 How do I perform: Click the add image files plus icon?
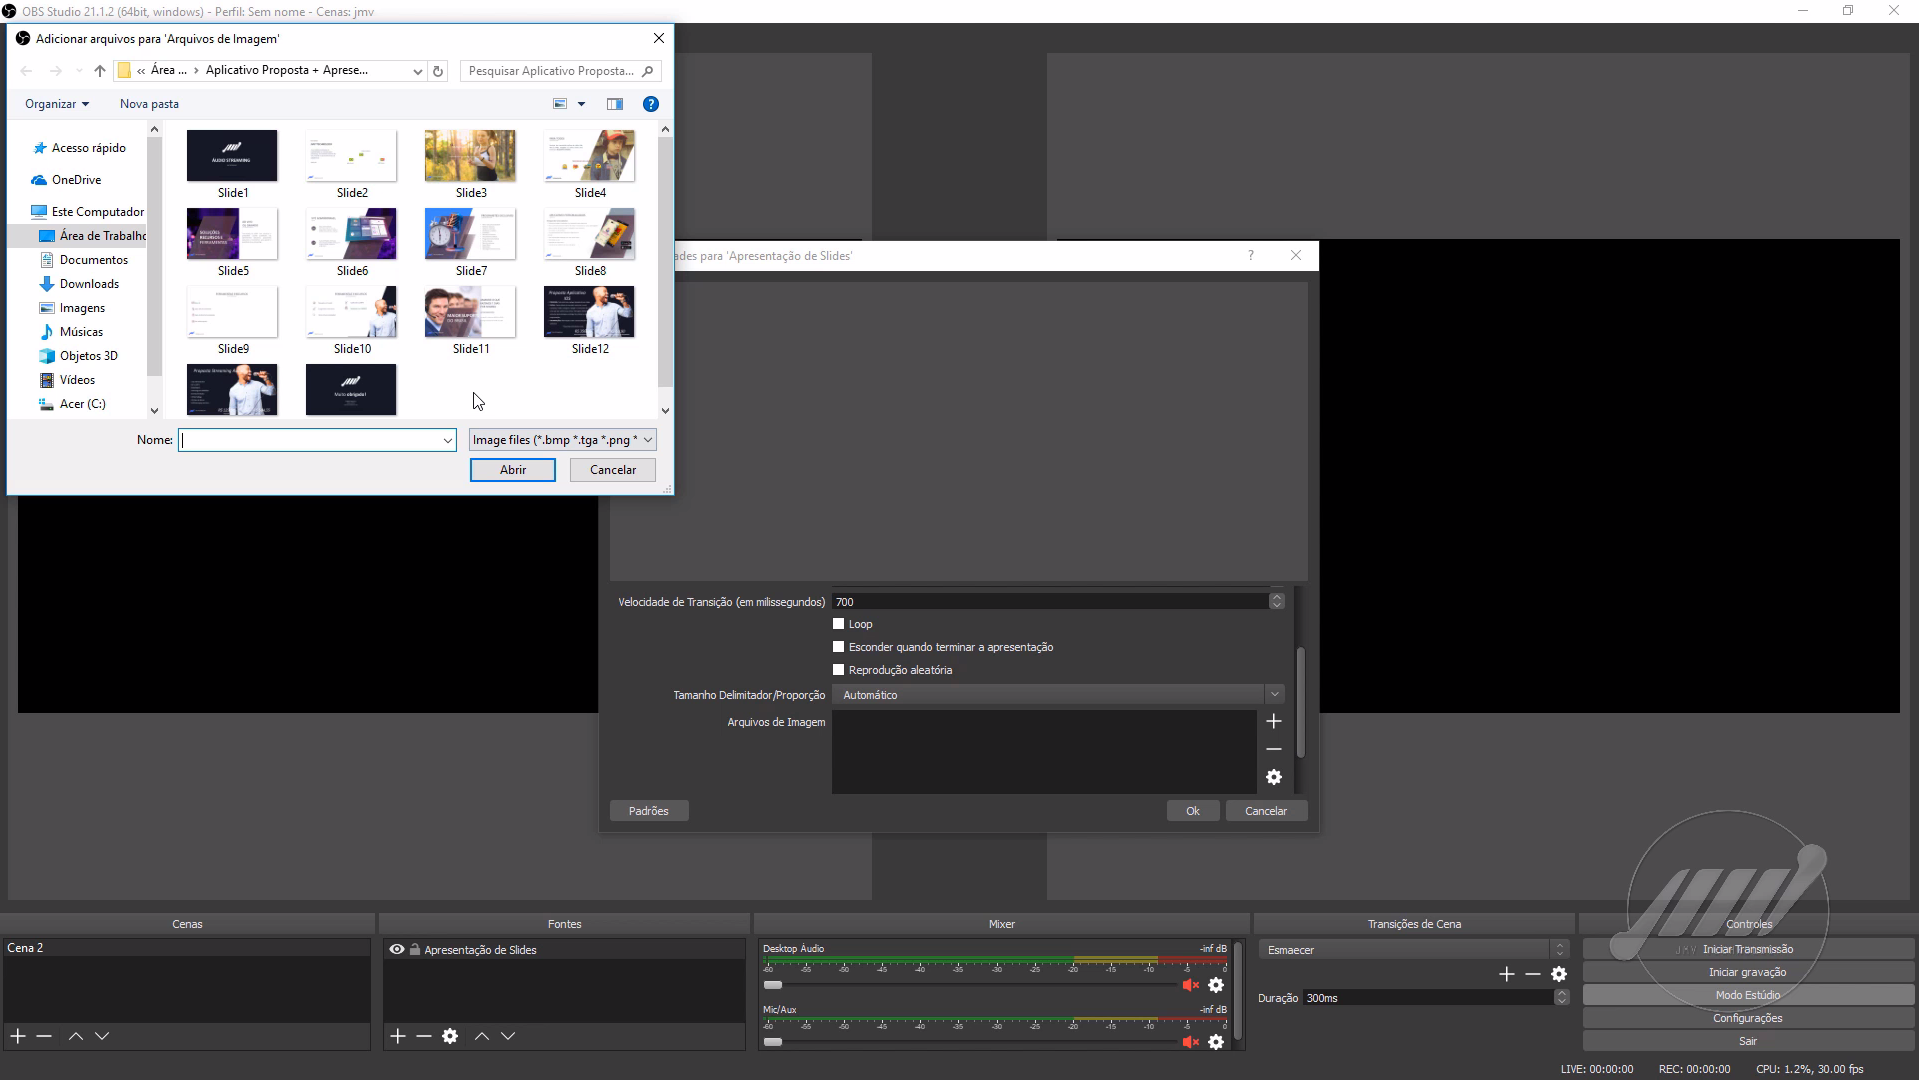pos(1273,721)
